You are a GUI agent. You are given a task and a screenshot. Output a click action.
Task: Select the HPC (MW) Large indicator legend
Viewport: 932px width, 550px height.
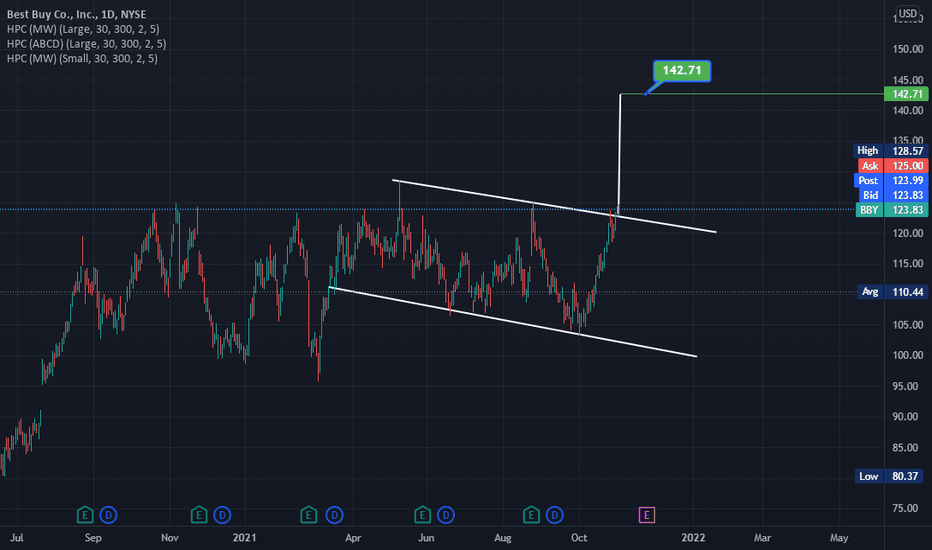click(83, 29)
